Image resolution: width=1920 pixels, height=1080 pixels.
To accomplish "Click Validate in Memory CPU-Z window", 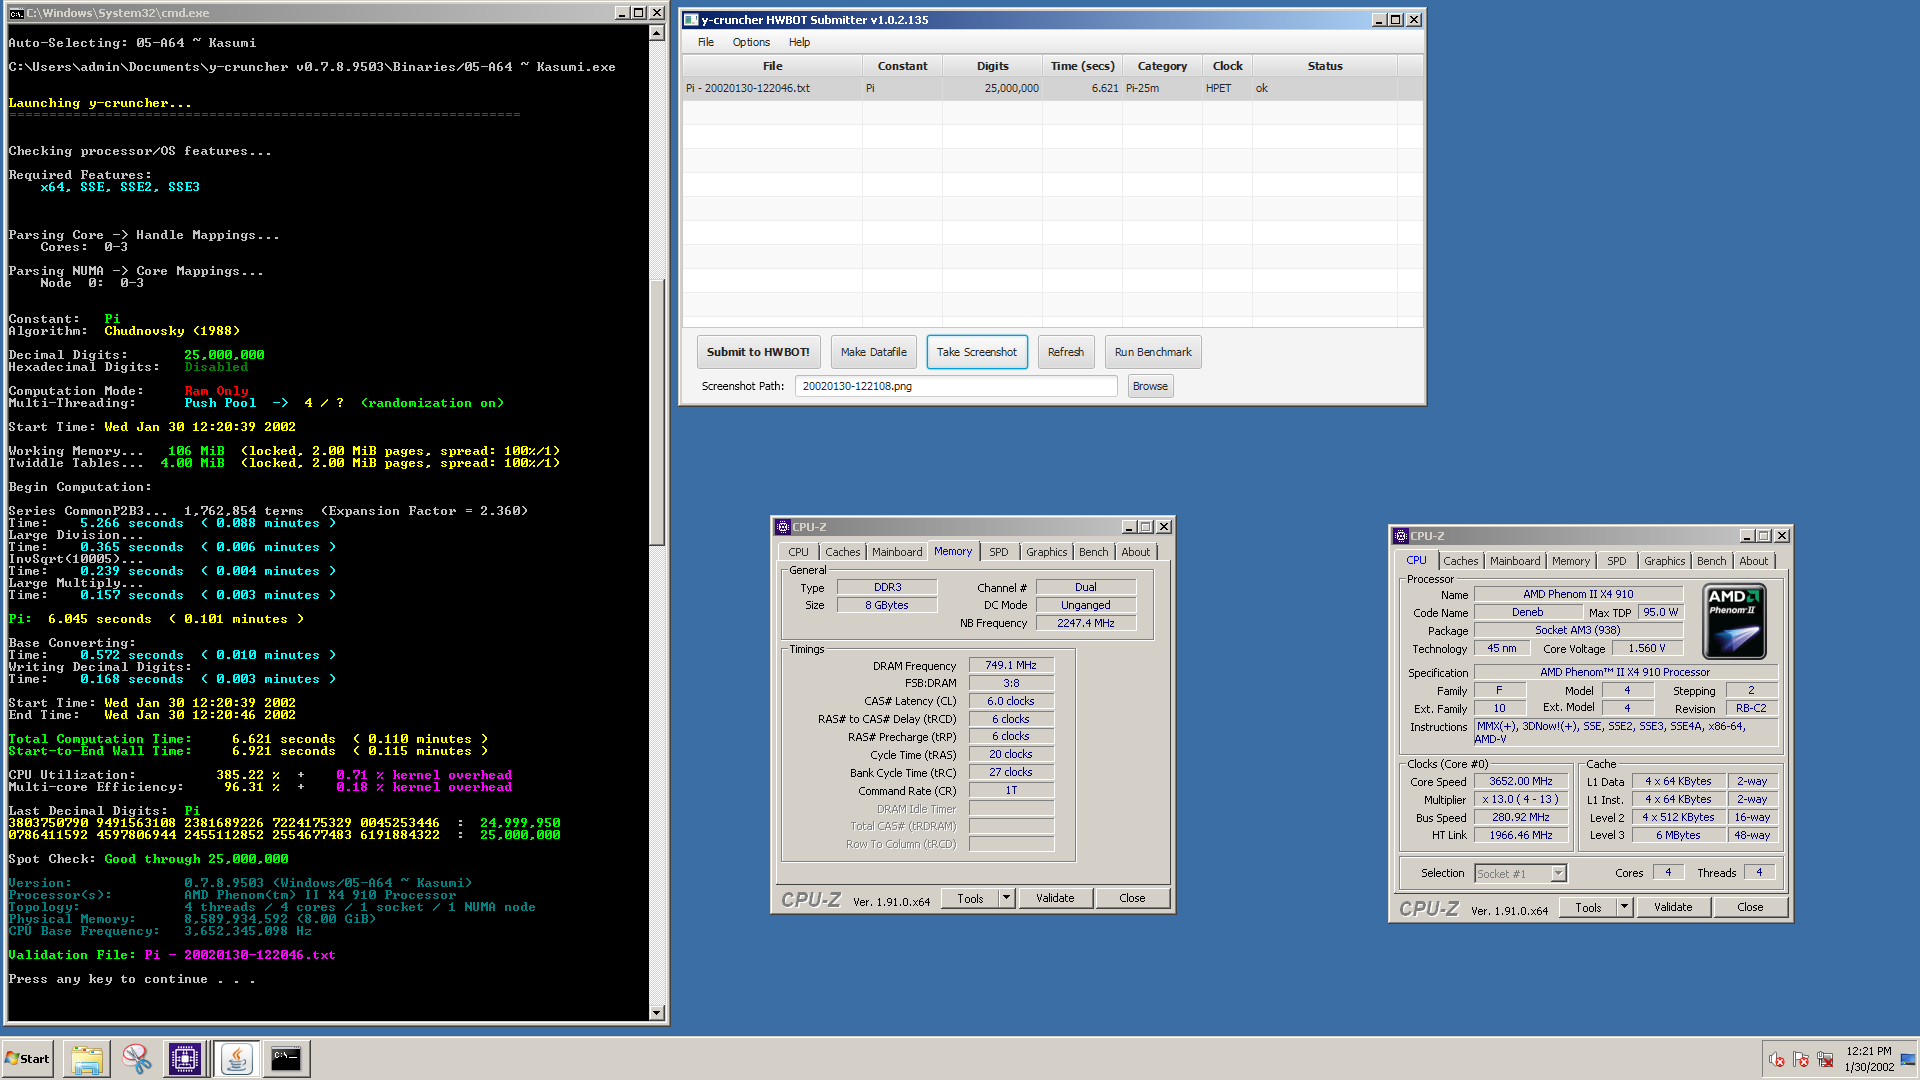I will 1055,899.
